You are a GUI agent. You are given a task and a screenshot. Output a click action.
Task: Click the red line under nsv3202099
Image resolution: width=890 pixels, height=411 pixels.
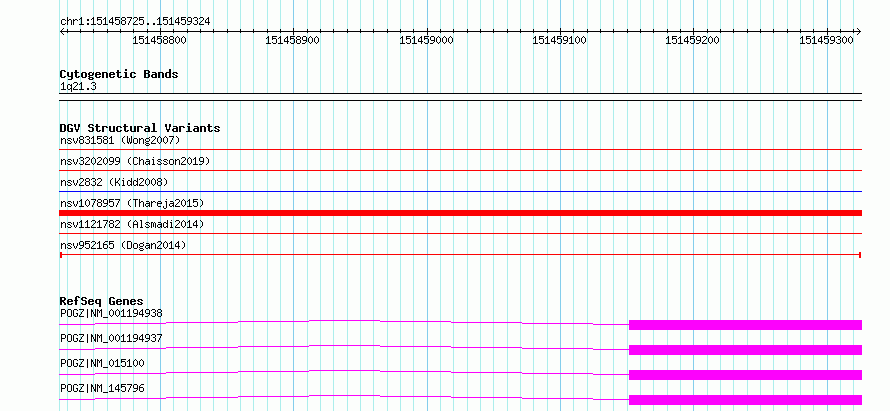point(460,170)
